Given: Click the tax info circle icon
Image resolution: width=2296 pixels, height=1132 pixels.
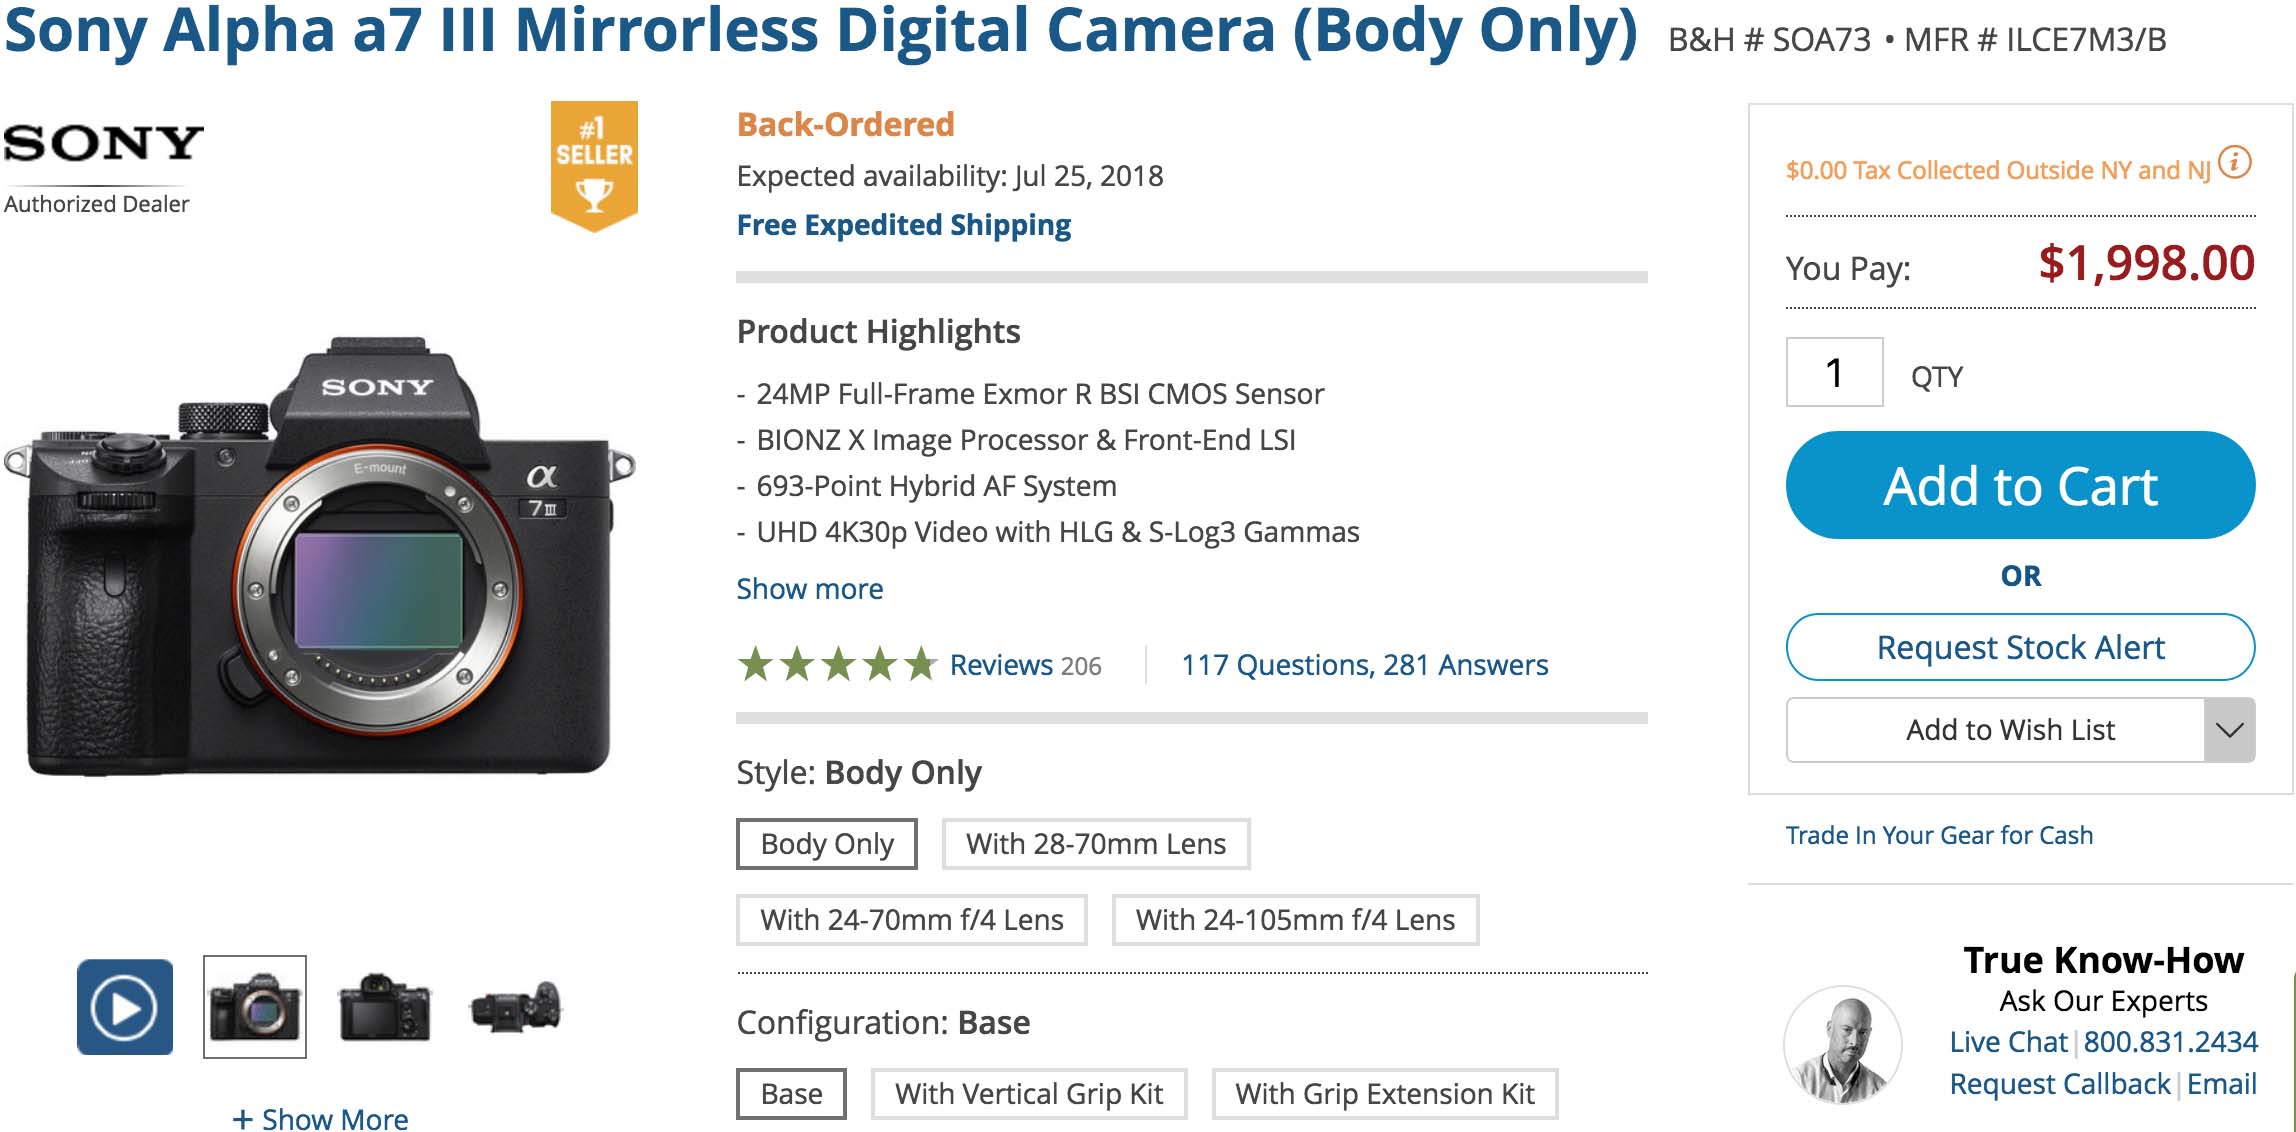Looking at the screenshot, I should [2235, 162].
